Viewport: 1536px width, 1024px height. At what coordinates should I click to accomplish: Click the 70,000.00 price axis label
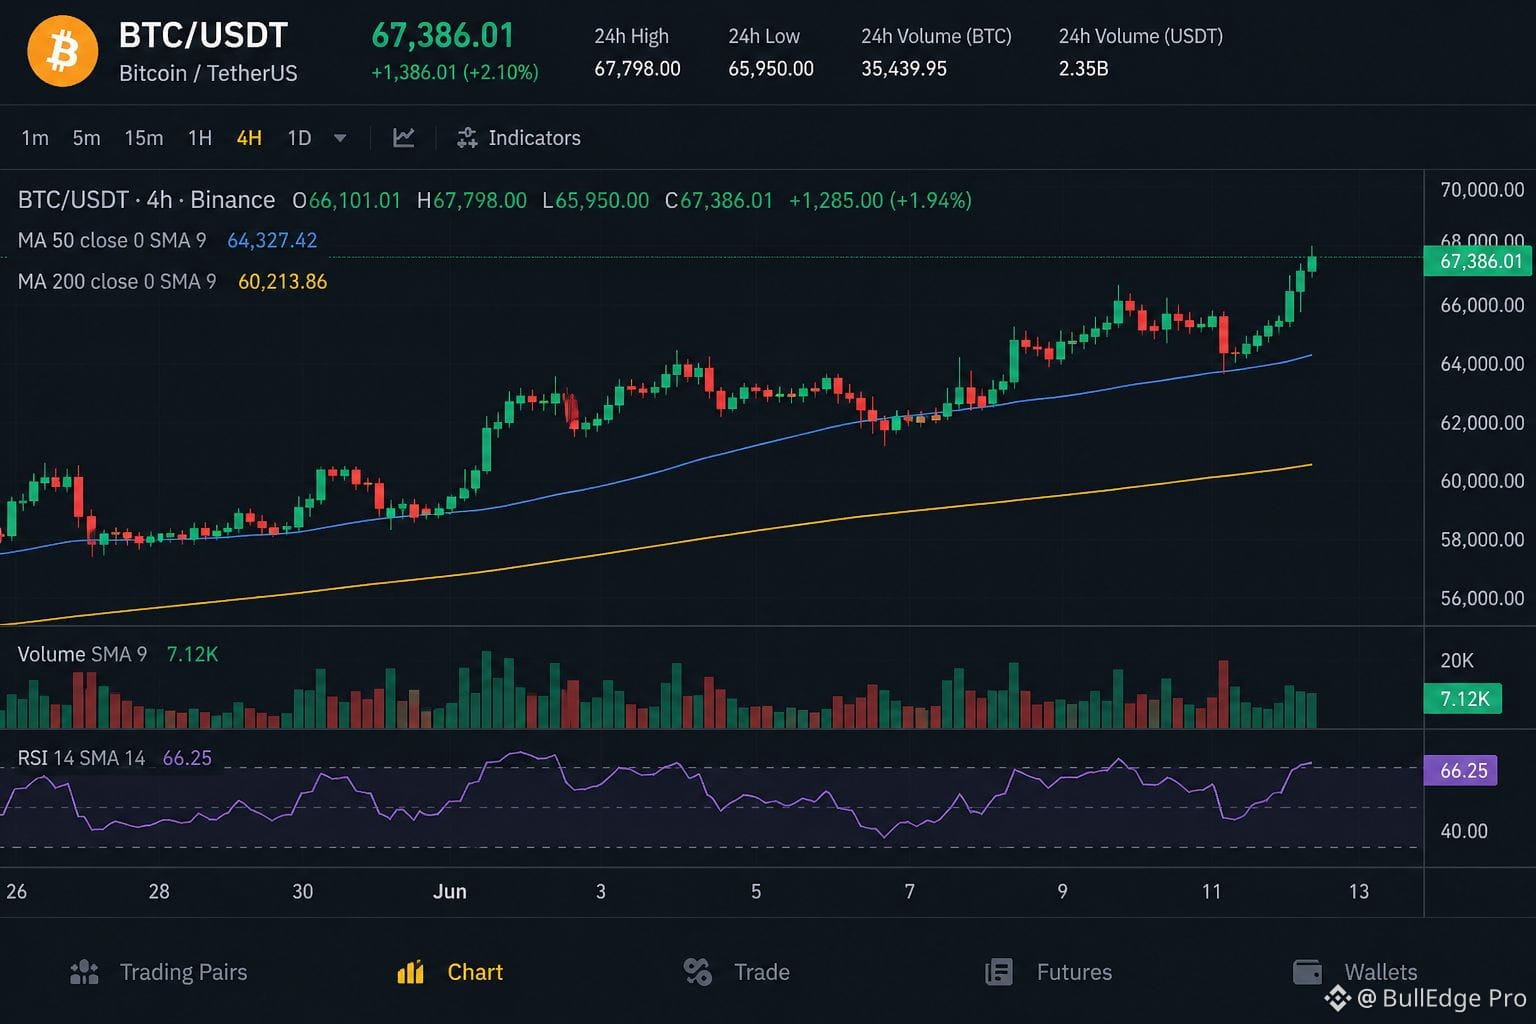(x=1482, y=190)
